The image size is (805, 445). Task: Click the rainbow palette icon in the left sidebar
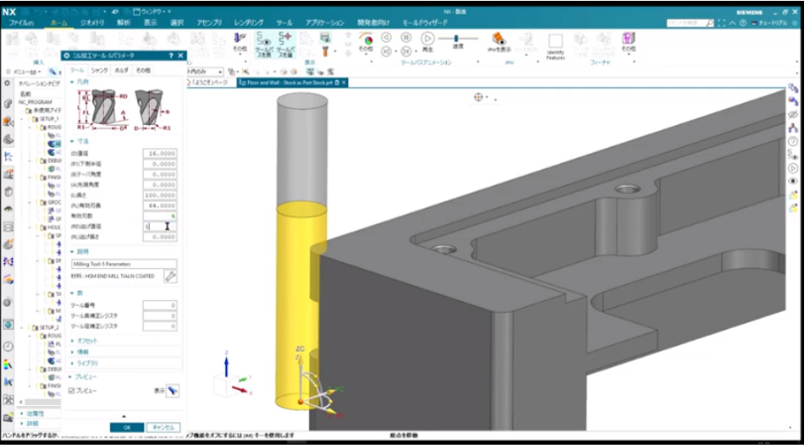click(x=8, y=364)
